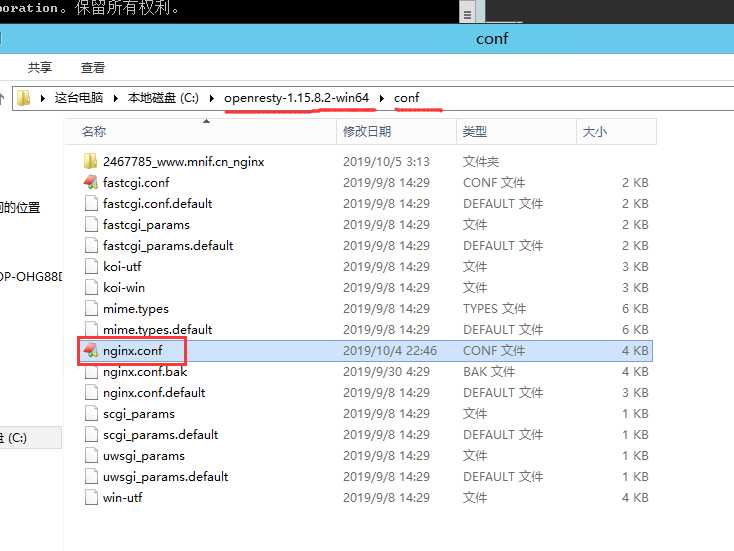This screenshot has height=551, width=734.
Task: Navigate to openresty-1.15.8.2-win64 breadcrumb
Action: tap(296, 98)
